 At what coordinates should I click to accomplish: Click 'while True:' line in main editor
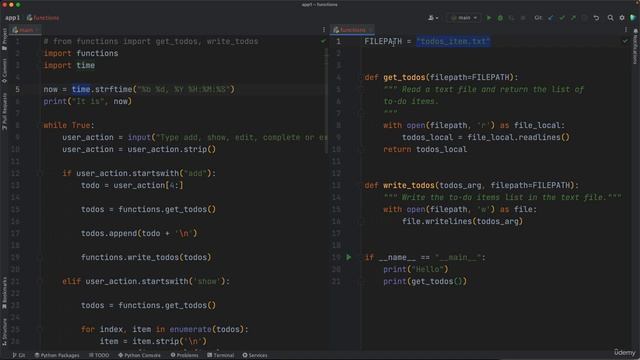[x=69, y=125]
